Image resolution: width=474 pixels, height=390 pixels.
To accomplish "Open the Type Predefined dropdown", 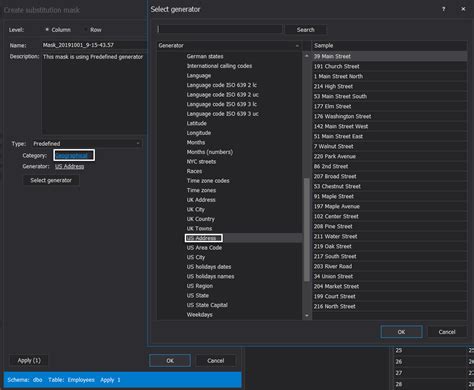I will [87, 144].
